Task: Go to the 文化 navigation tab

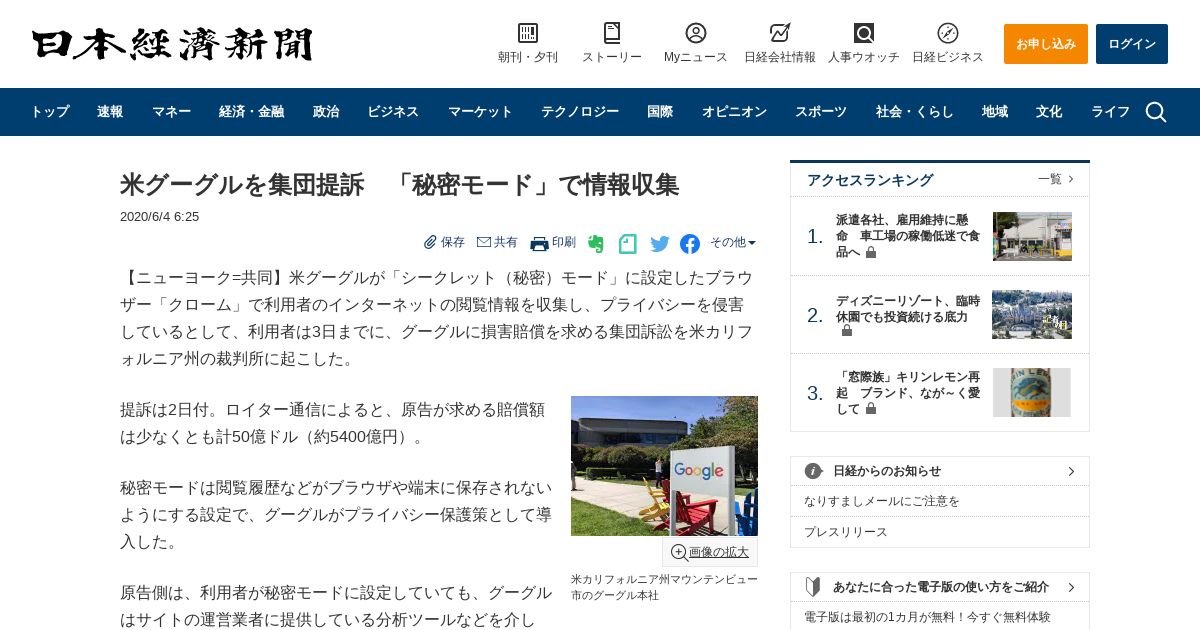Action: 1049,112
